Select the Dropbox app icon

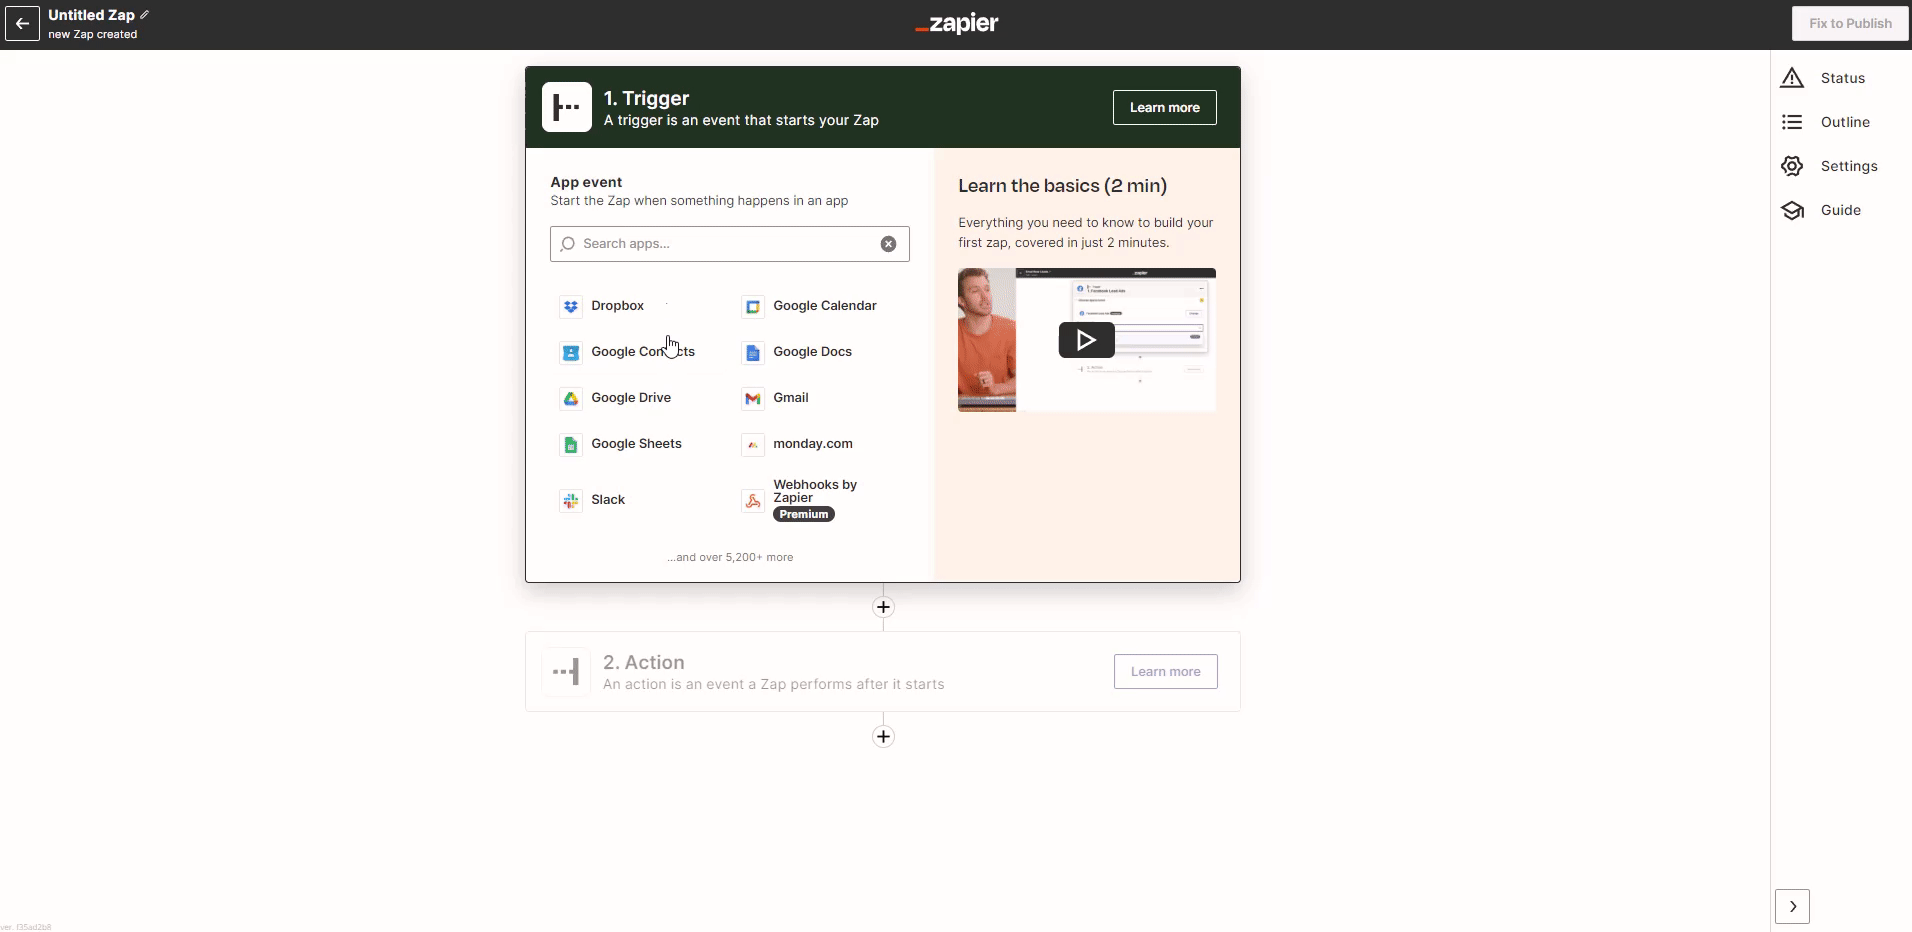[x=571, y=306]
